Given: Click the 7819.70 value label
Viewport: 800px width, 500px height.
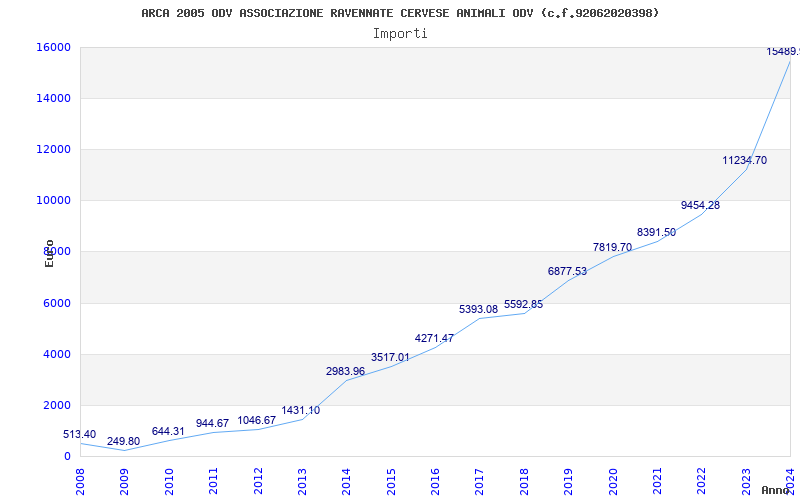Looking at the screenshot, I should click(x=612, y=247).
